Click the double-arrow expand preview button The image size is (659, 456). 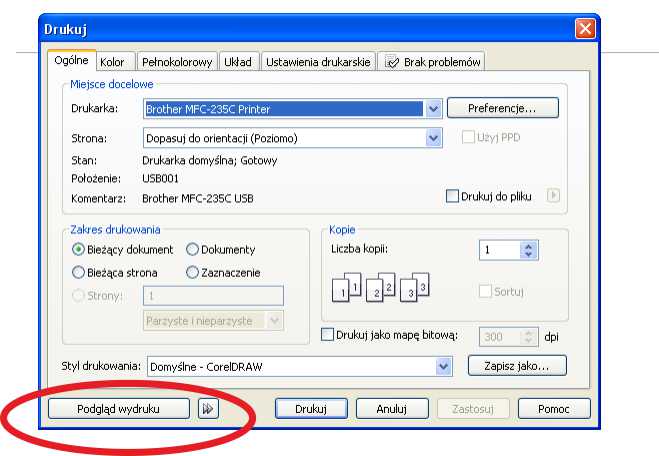pyautogui.click(x=208, y=408)
